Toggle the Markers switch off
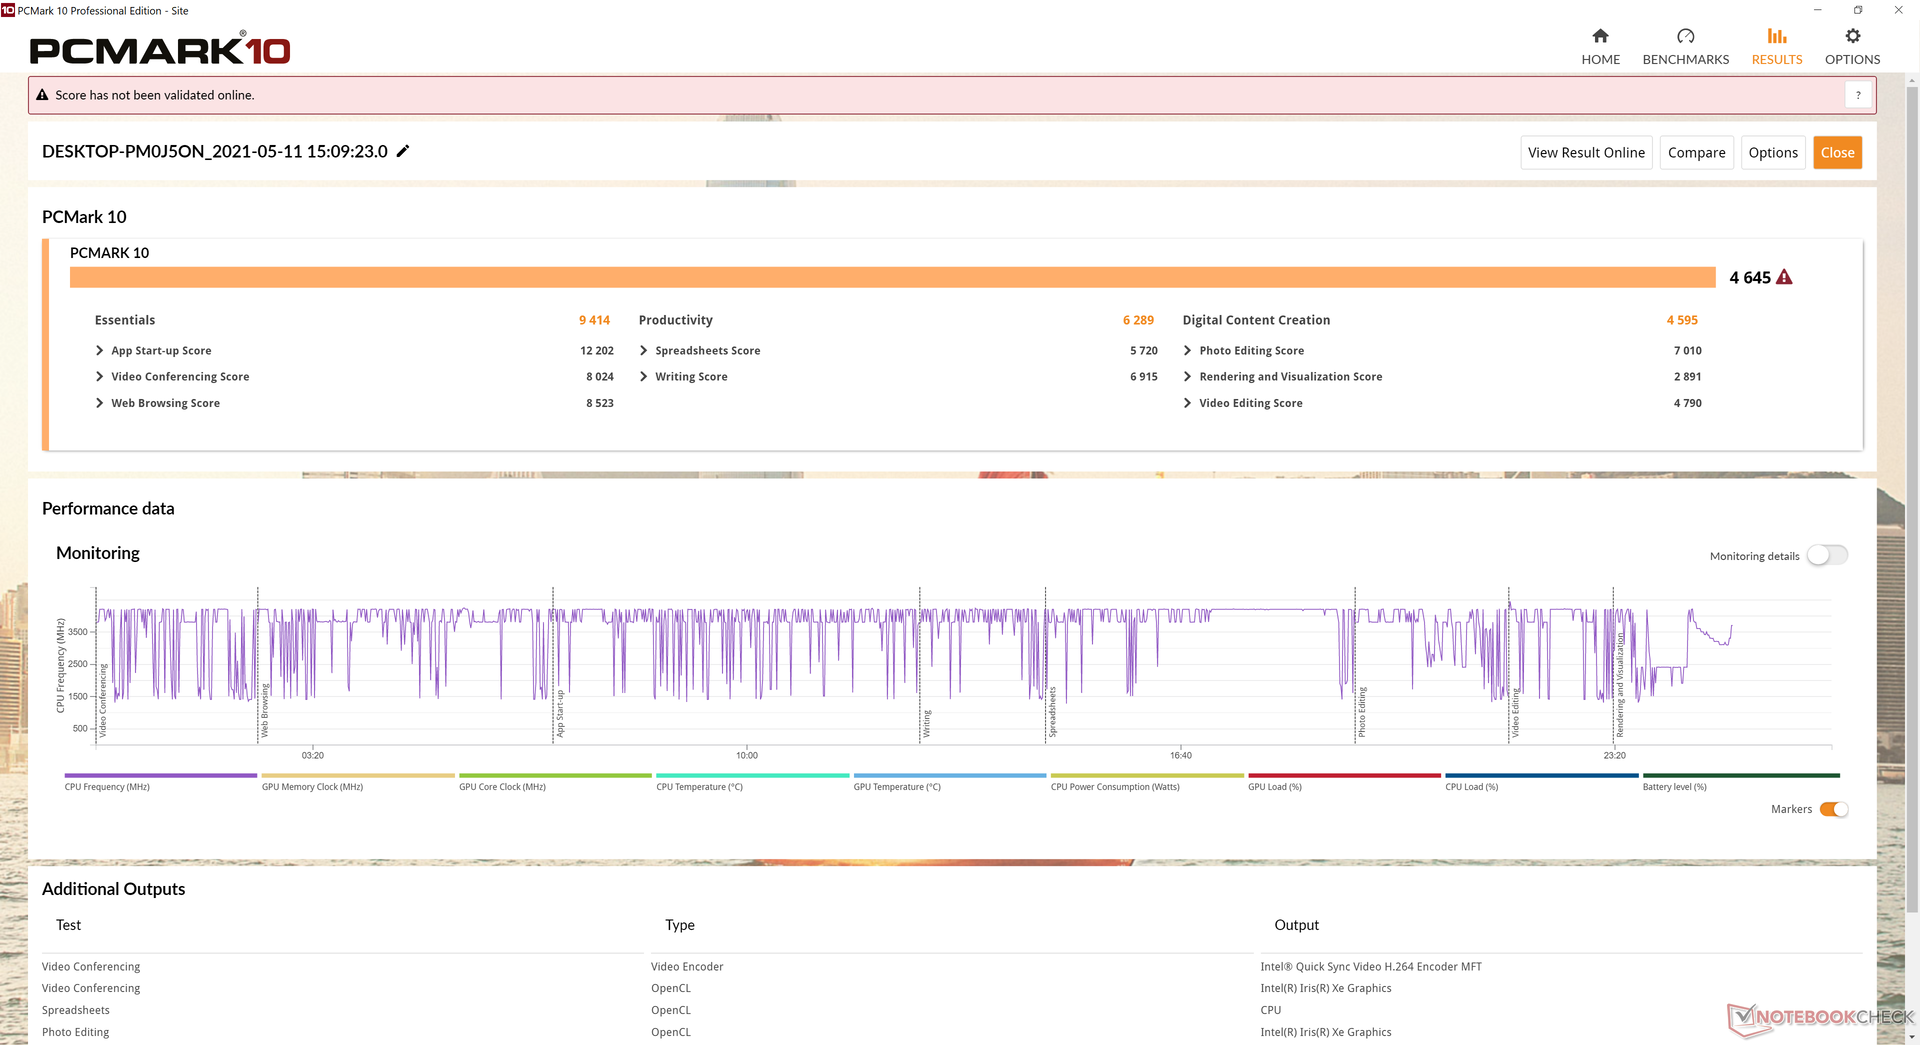The image size is (1920, 1045). (x=1834, y=809)
